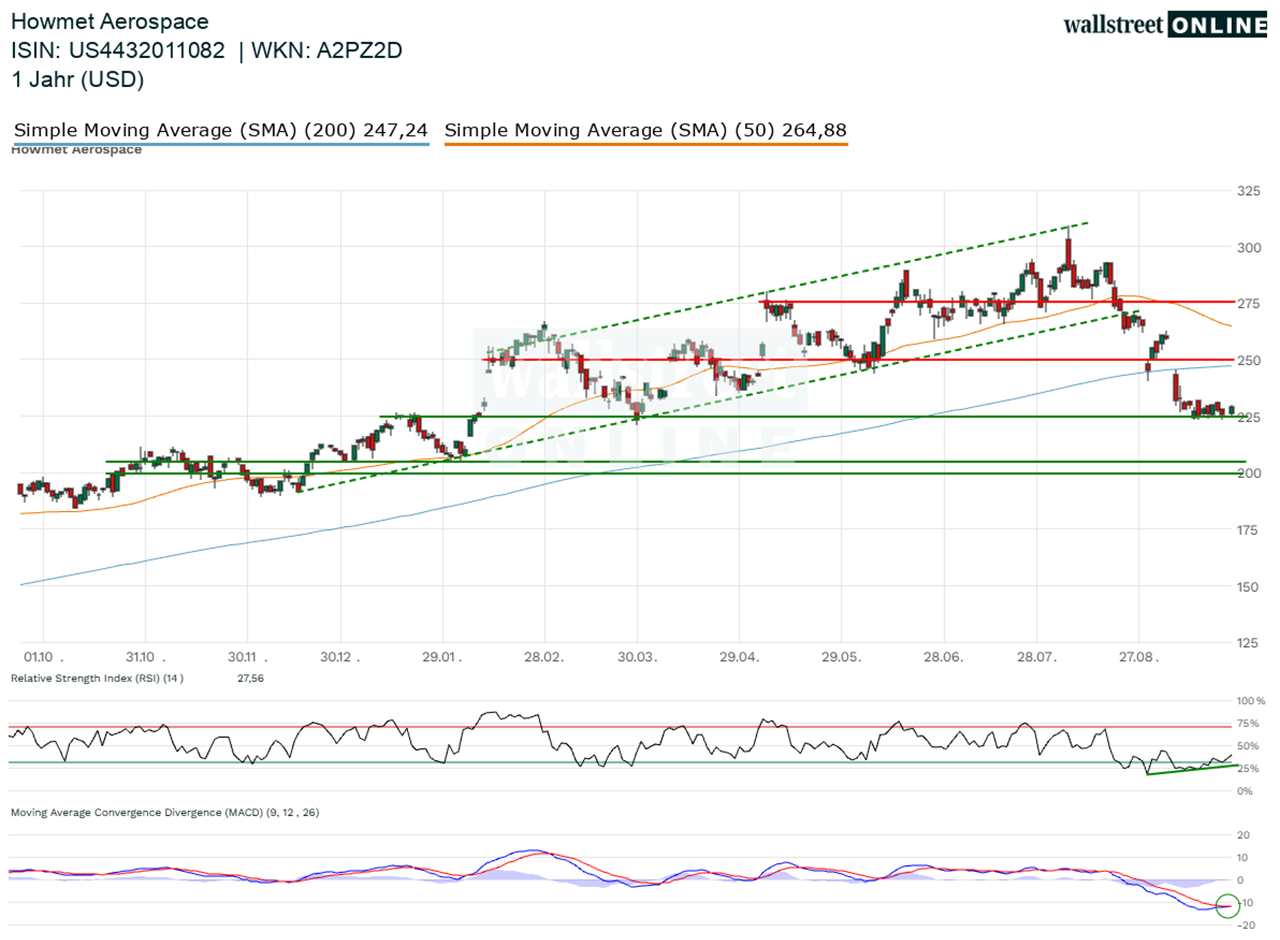Click the 50% RSI axis label
The image size is (1280, 940).
pos(1249,746)
